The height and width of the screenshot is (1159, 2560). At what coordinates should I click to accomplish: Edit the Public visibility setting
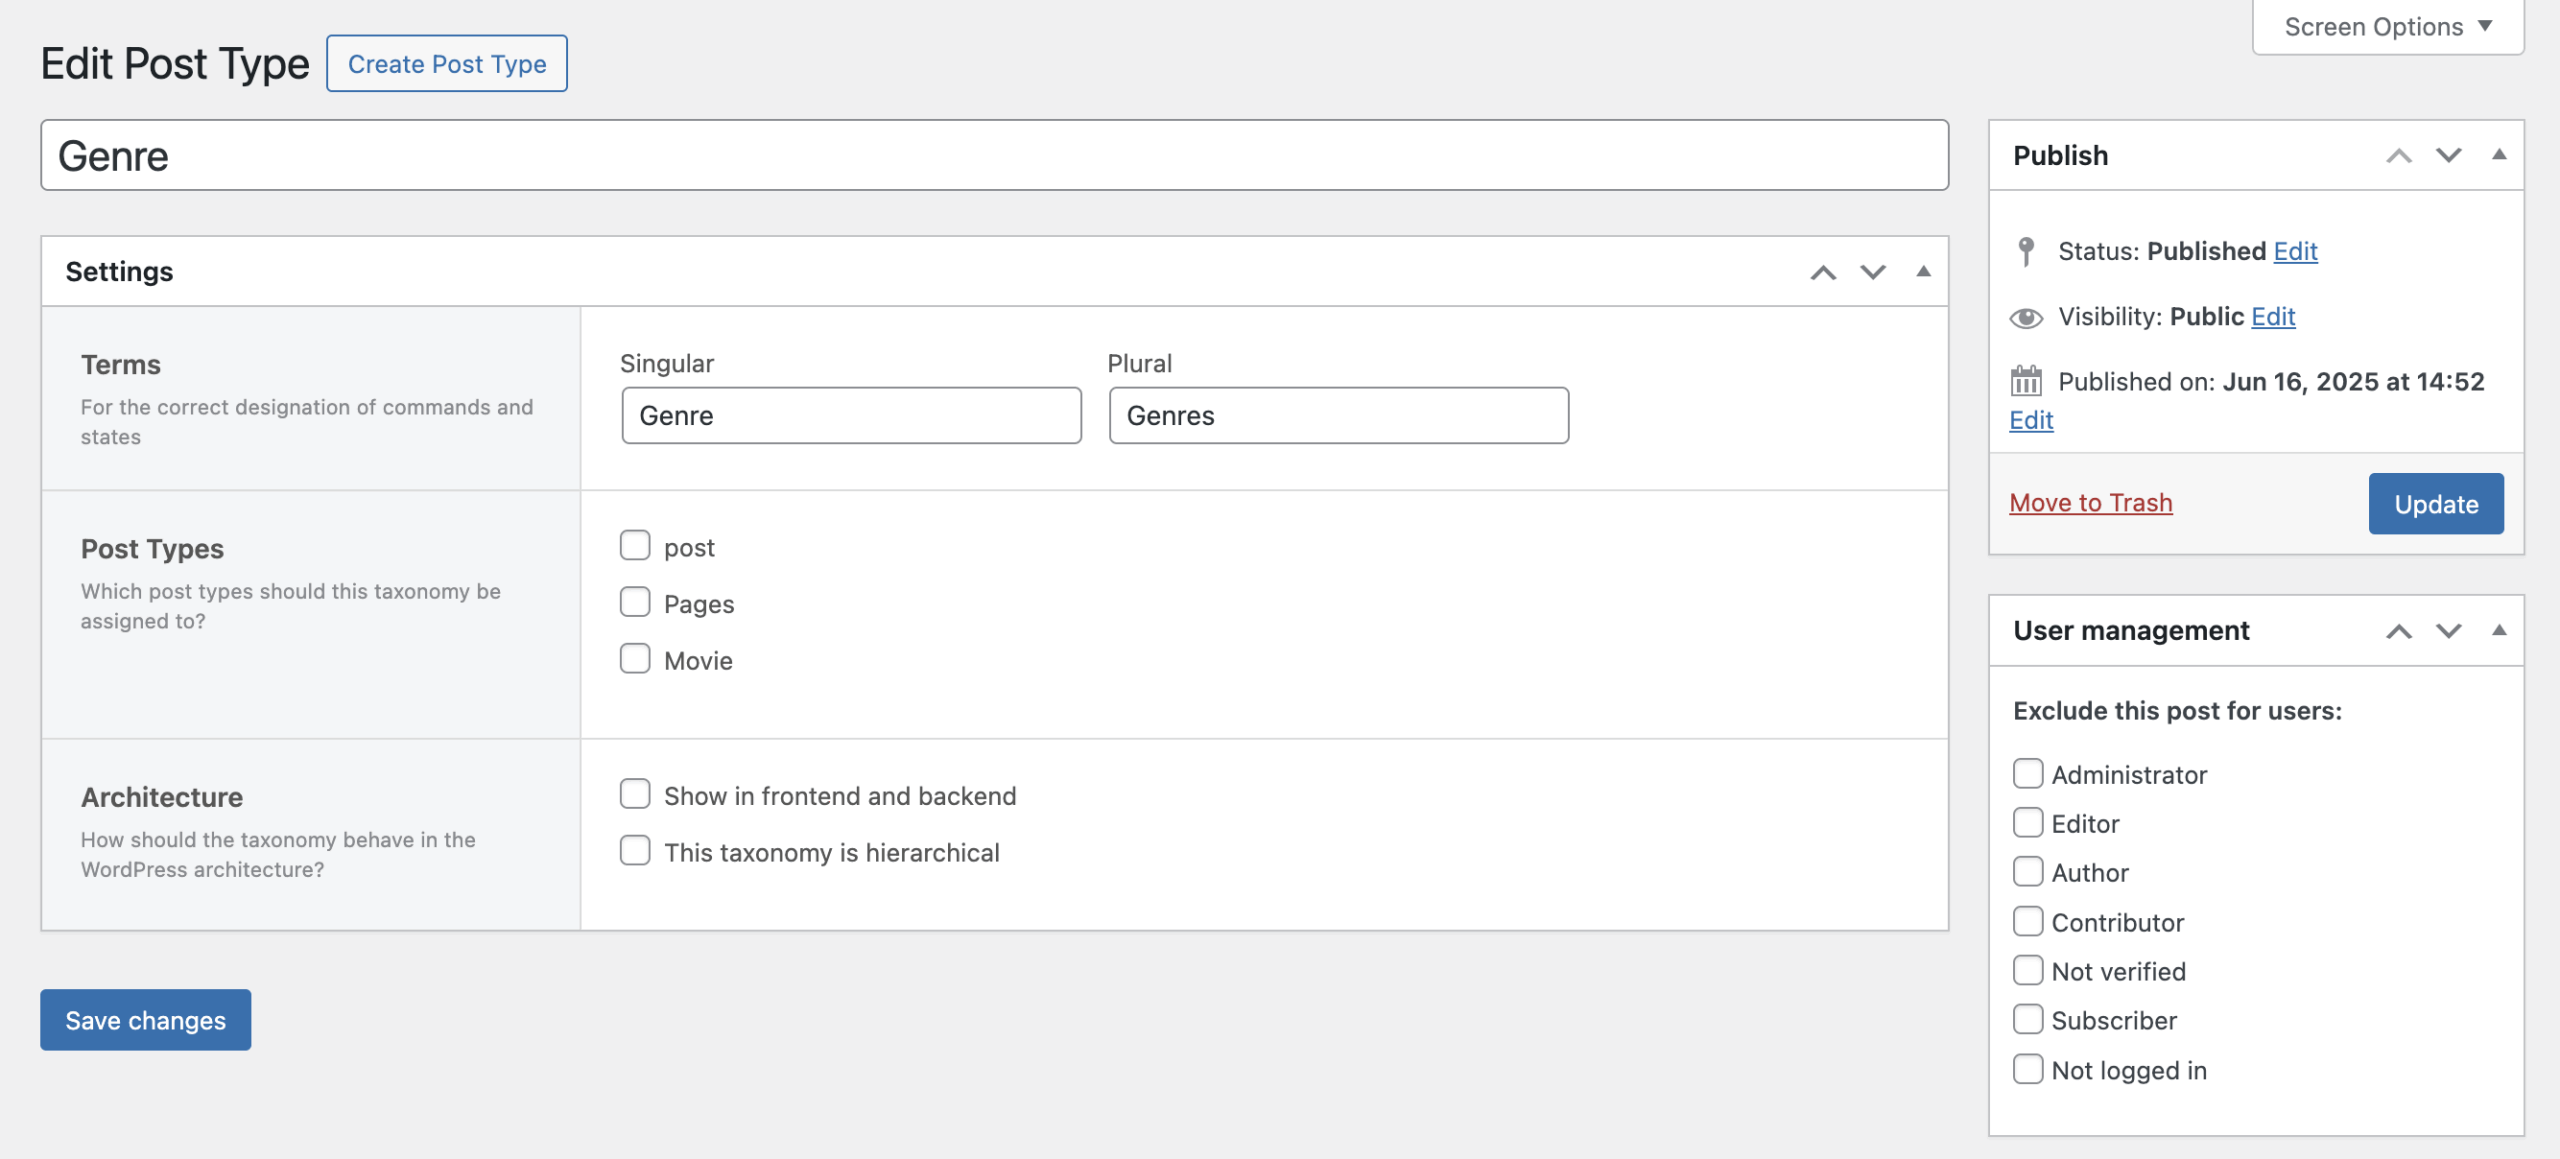[2273, 316]
